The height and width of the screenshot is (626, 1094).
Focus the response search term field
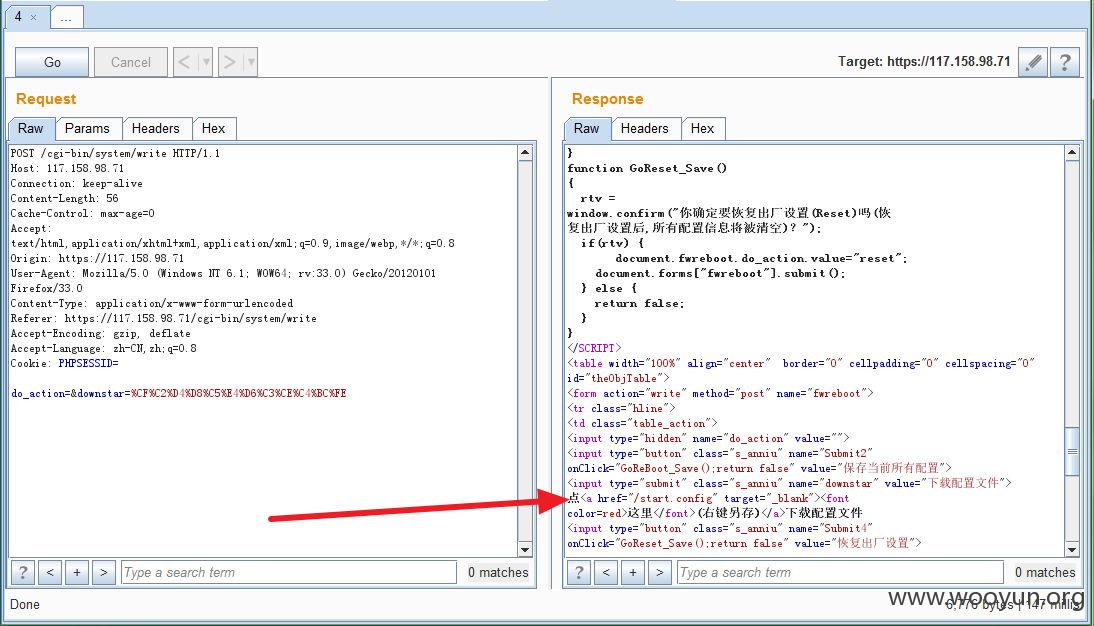pyautogui.click(x=841, y=572)
